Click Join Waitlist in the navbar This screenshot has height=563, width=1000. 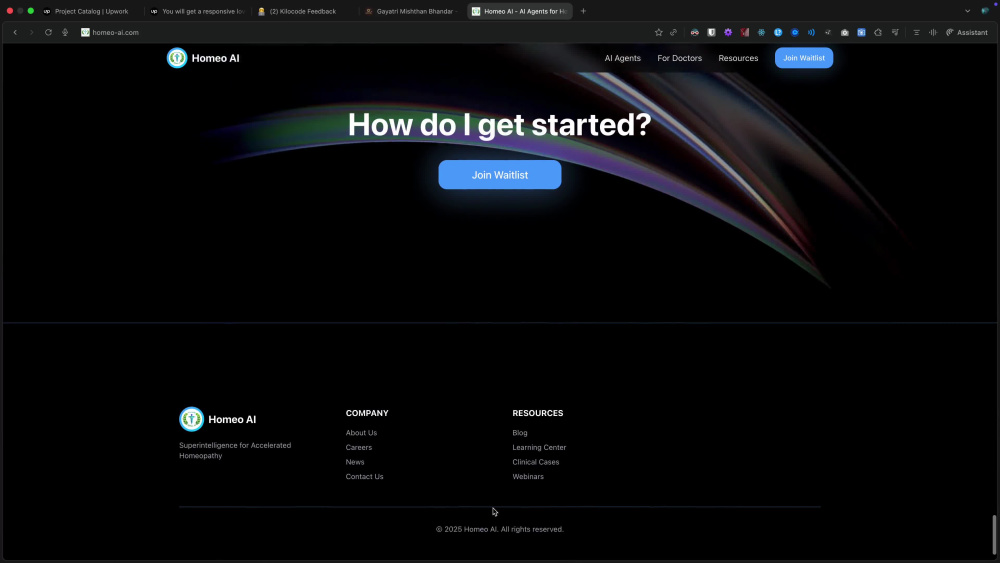tap(804, 58)
